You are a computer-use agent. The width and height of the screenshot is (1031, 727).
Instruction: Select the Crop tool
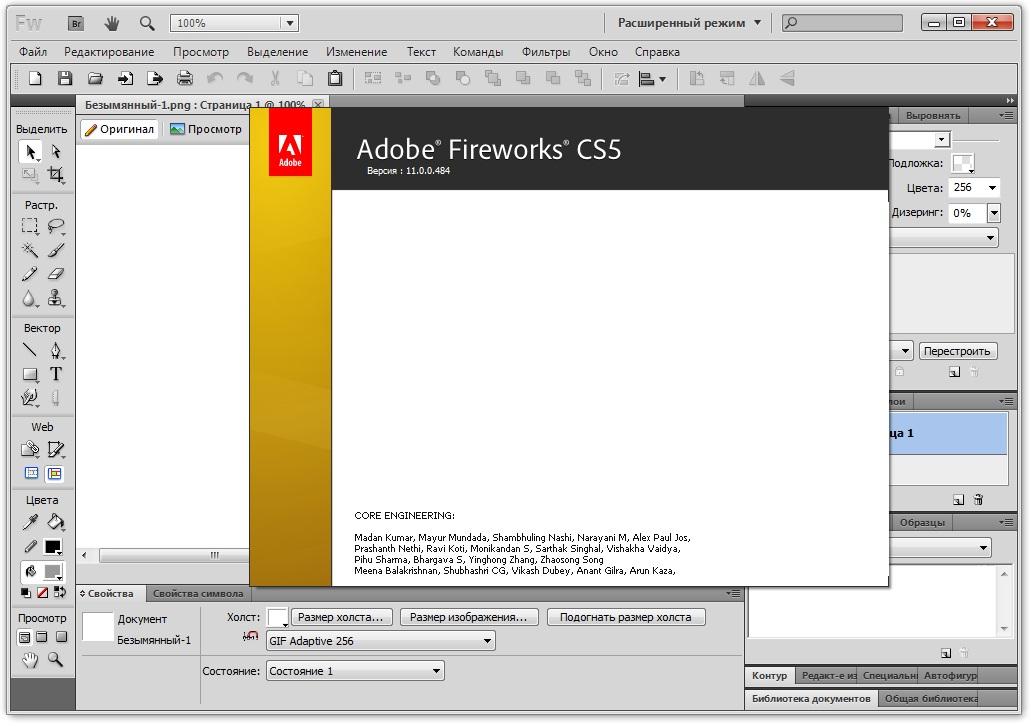click(56, 175)
